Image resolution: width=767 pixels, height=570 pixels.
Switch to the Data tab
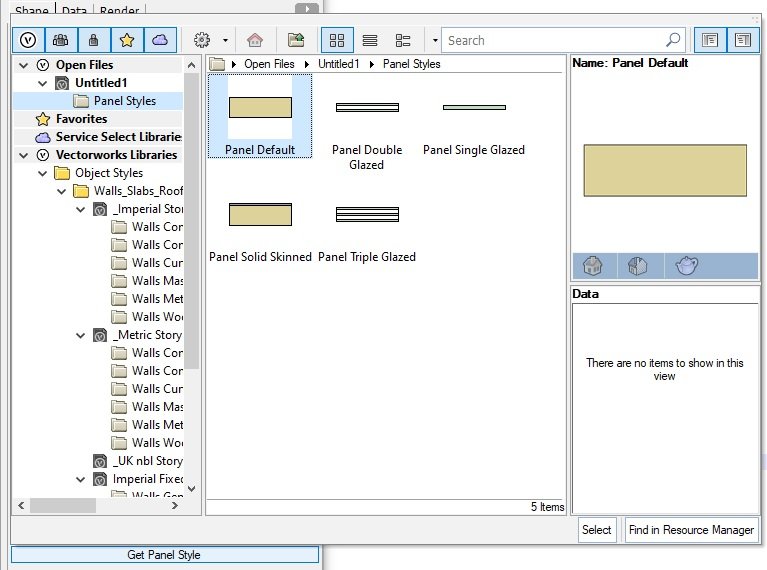72,11
